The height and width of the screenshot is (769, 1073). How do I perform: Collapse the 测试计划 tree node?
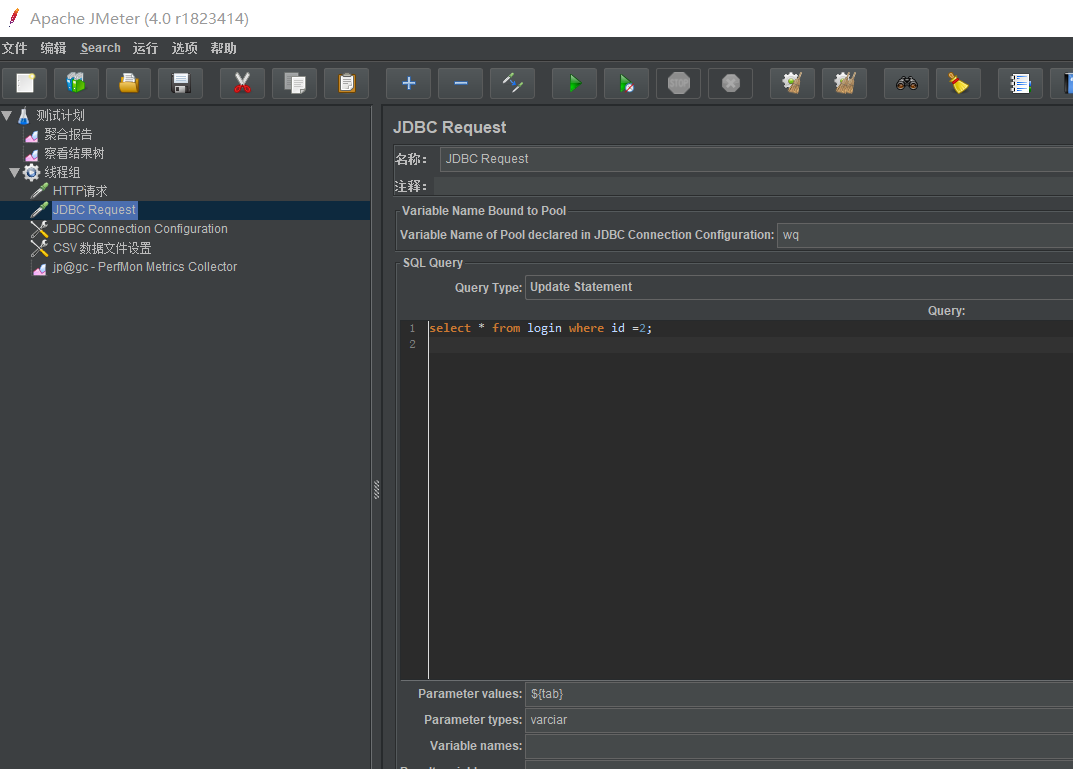pos(7,116)
